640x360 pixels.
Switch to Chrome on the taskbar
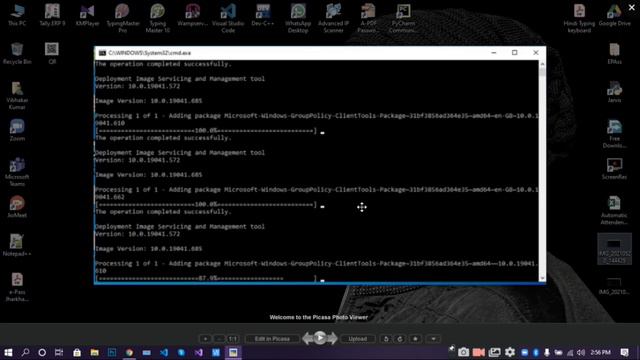coord(129,352)
